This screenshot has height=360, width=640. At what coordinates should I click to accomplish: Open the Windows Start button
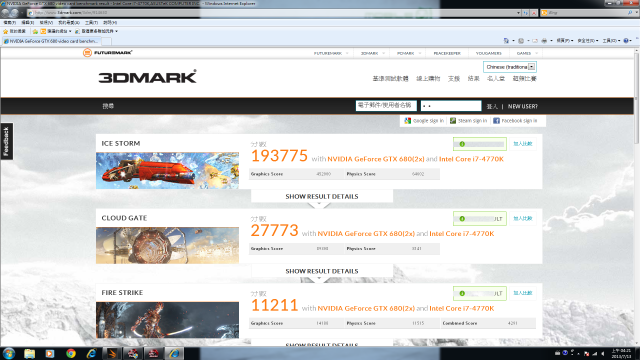click(x=9, y=353)
